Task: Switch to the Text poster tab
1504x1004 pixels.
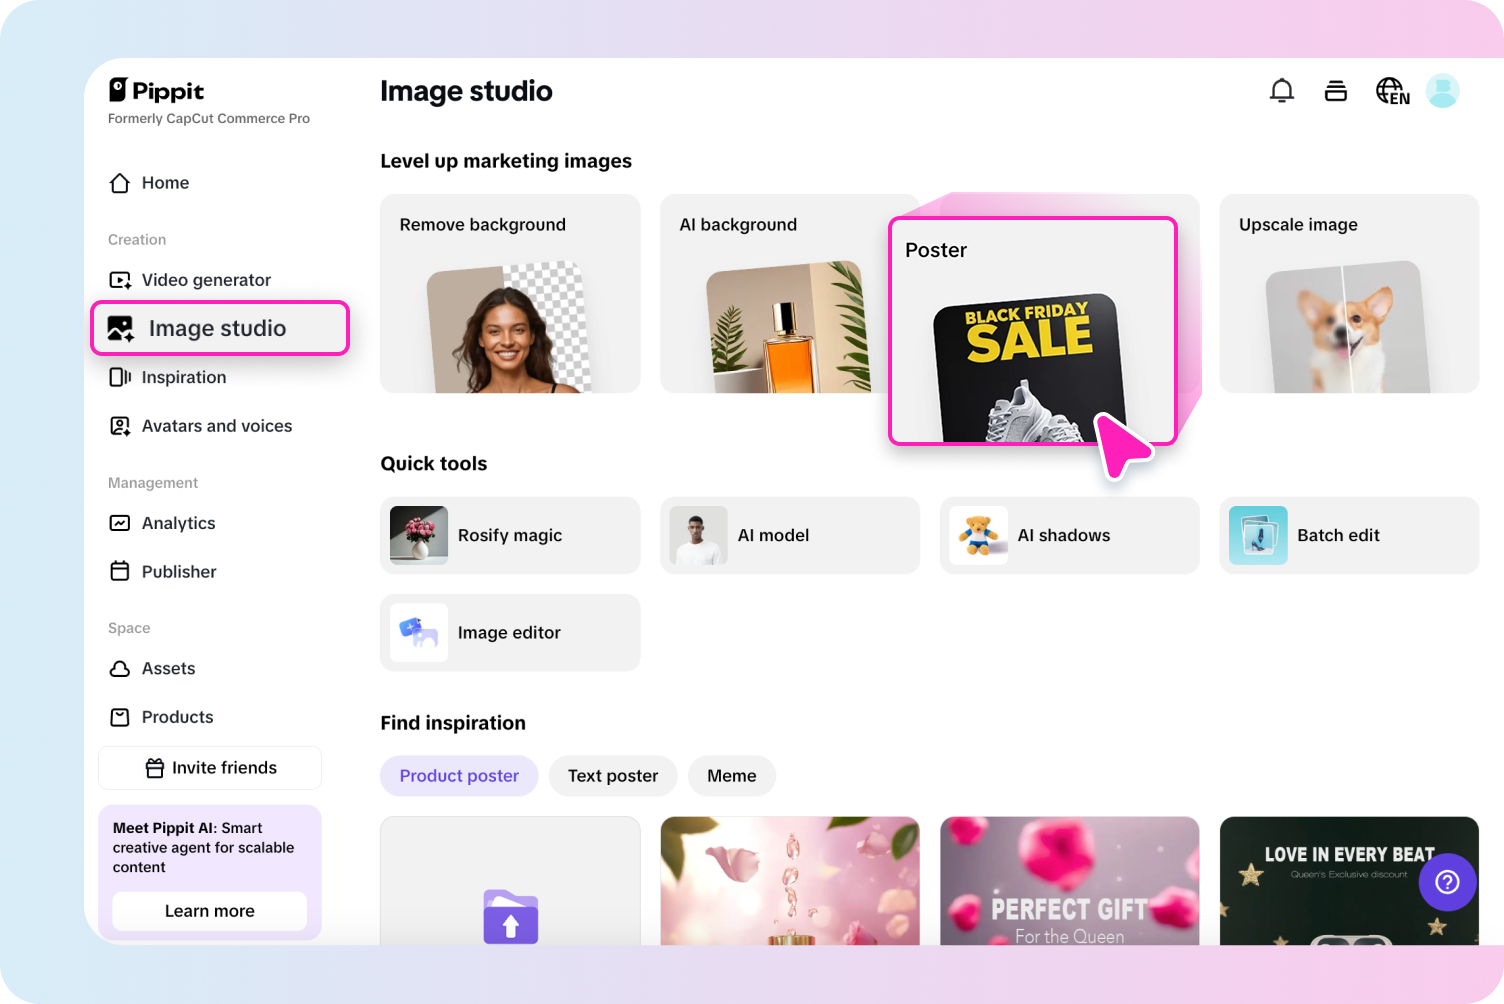Action: click(x=613, y=775)
